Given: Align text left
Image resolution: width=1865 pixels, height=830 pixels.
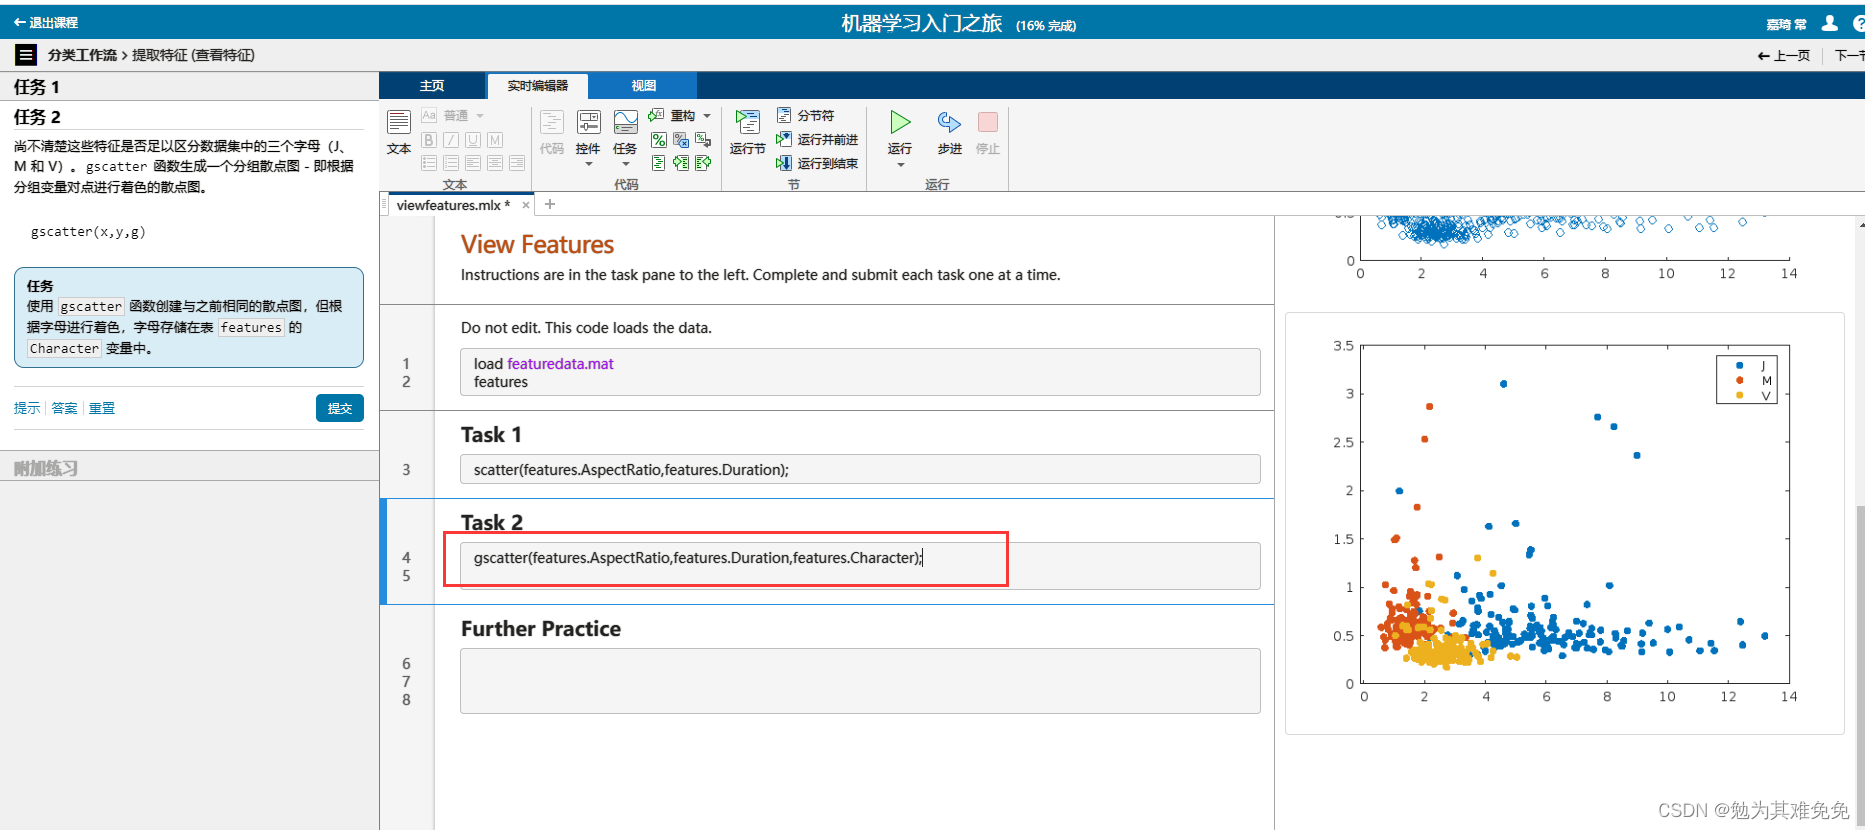Looking at the screenshot, I should pos(473,162).
